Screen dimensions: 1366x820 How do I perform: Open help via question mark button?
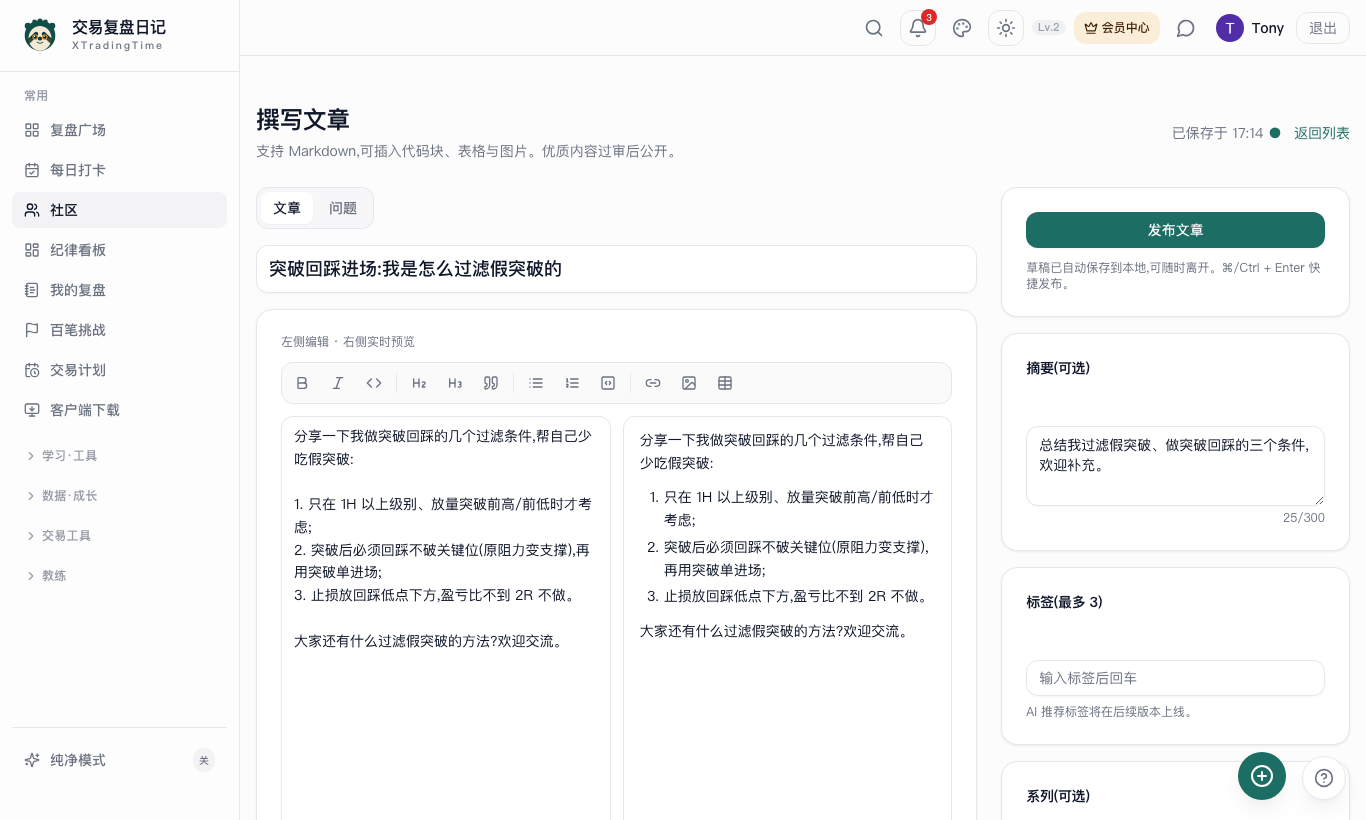pos(1324,778)
